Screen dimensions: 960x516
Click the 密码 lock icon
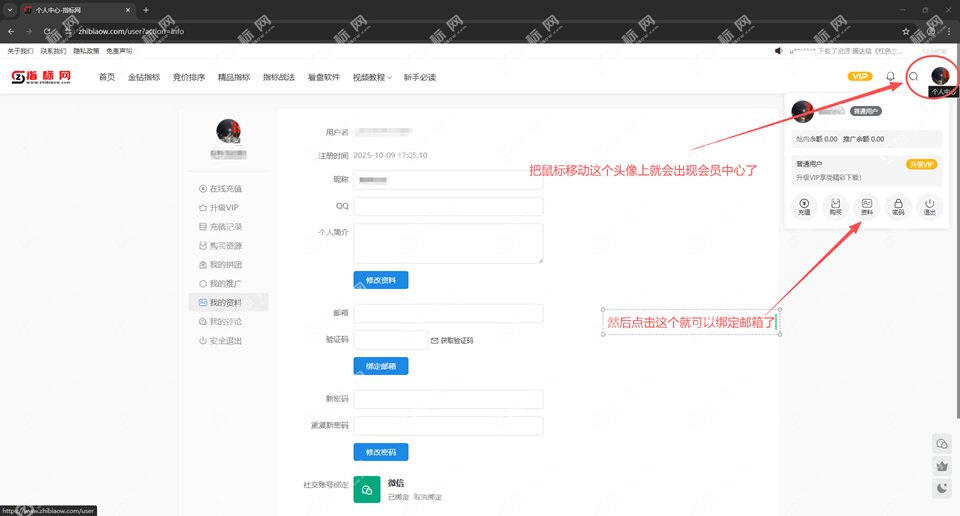click(x=898, y=207)
